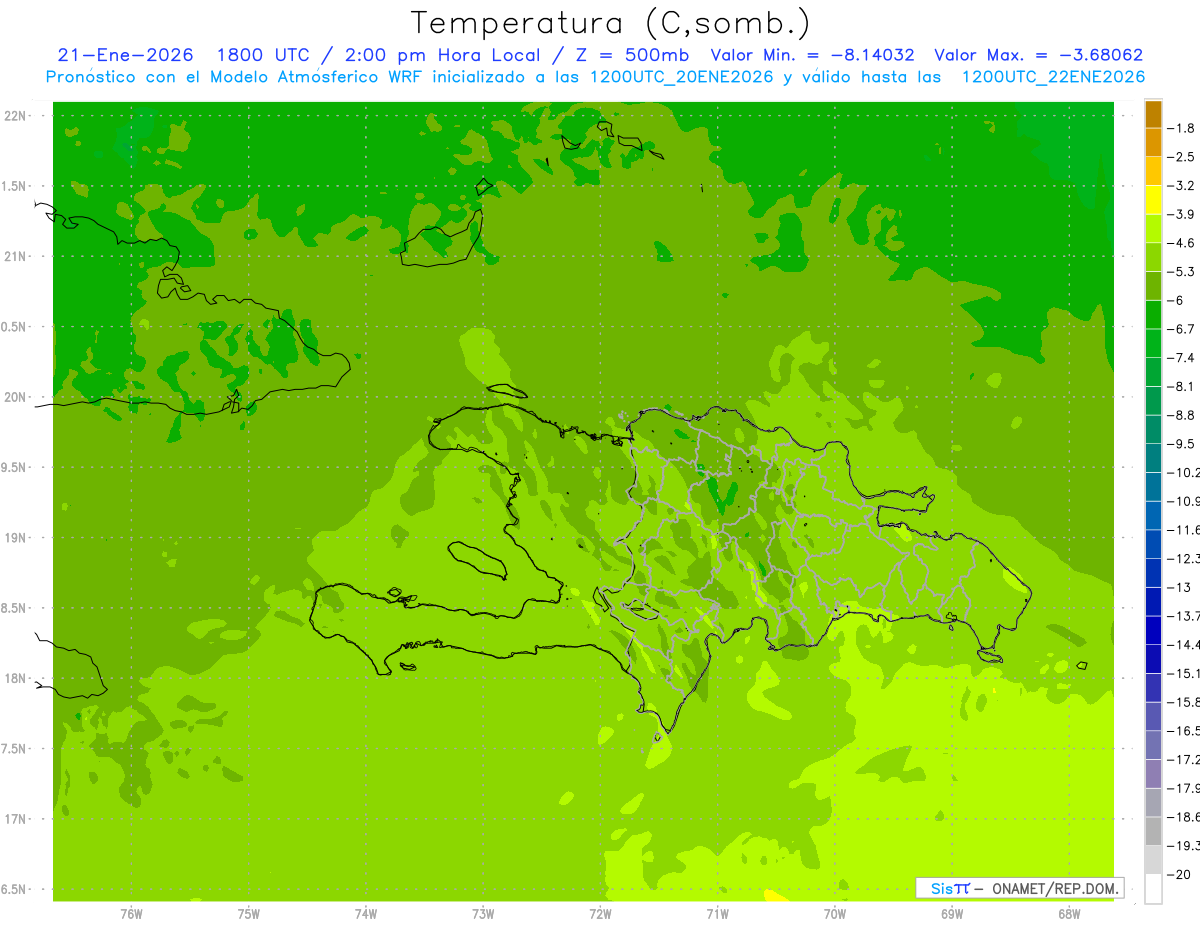Screen dimensions: 1200x927
Task: Select initialization time '1200UTC_20ENE2026'
Action: [682, 77]
